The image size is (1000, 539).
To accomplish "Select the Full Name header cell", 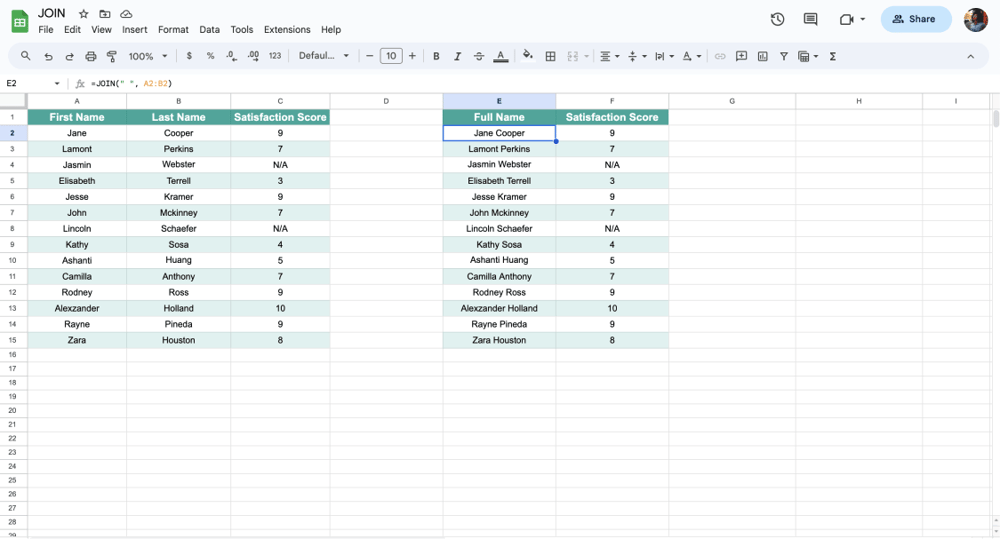I will click(x=499, y=117).
